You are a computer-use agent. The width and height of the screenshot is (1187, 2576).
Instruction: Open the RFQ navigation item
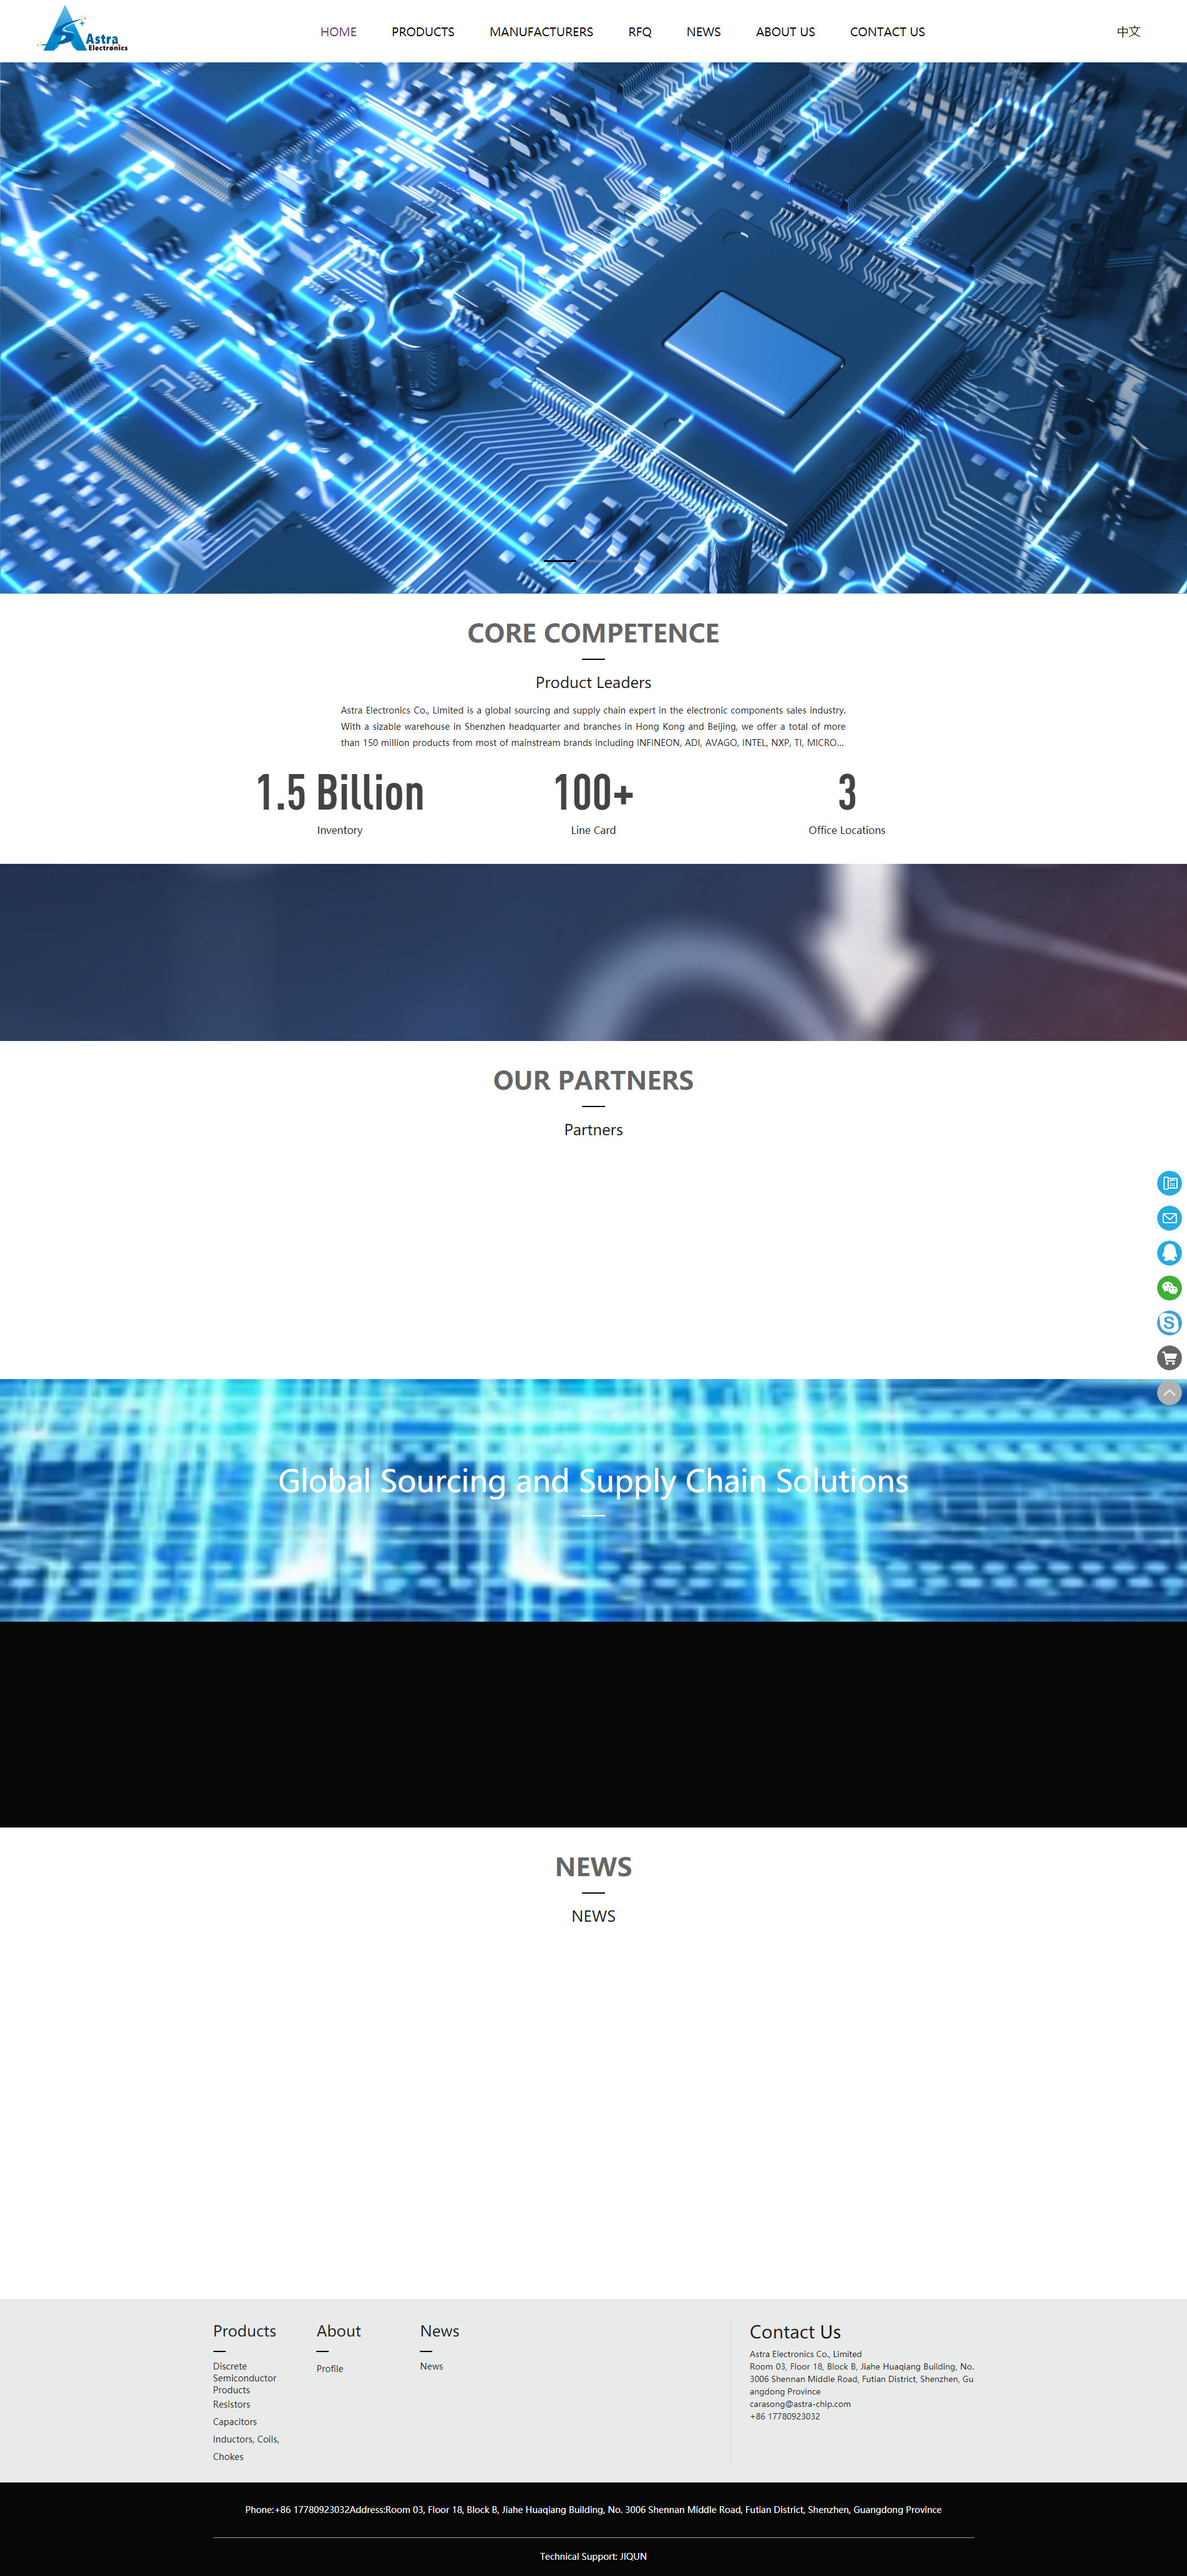click(639, 32)
